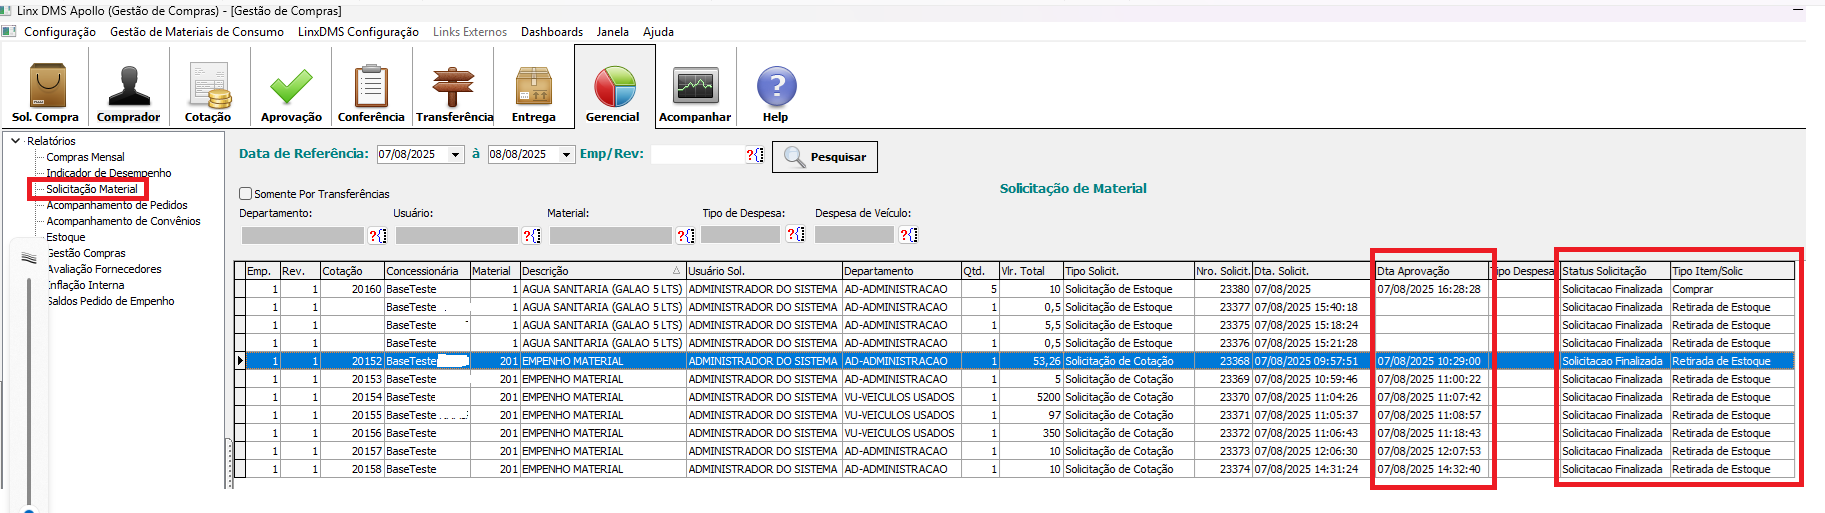The image size is (1825, 513).
Task: Open the Links Externos menu
Action: (470, 32)
